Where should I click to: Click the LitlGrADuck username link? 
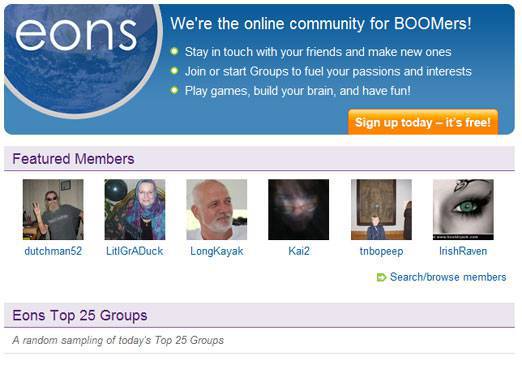(x=135, y=251)
